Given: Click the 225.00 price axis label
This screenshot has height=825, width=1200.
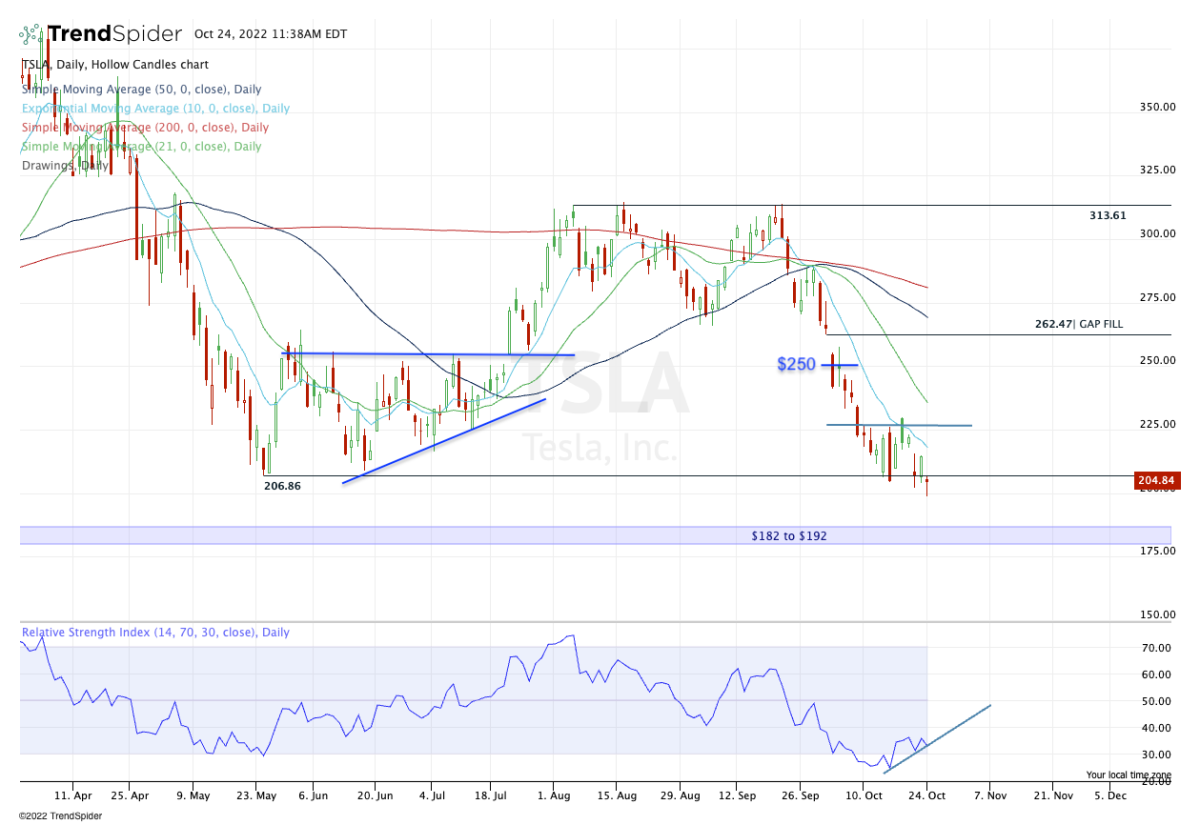Looking at the screenshot, I should (x=1157, y=425).
